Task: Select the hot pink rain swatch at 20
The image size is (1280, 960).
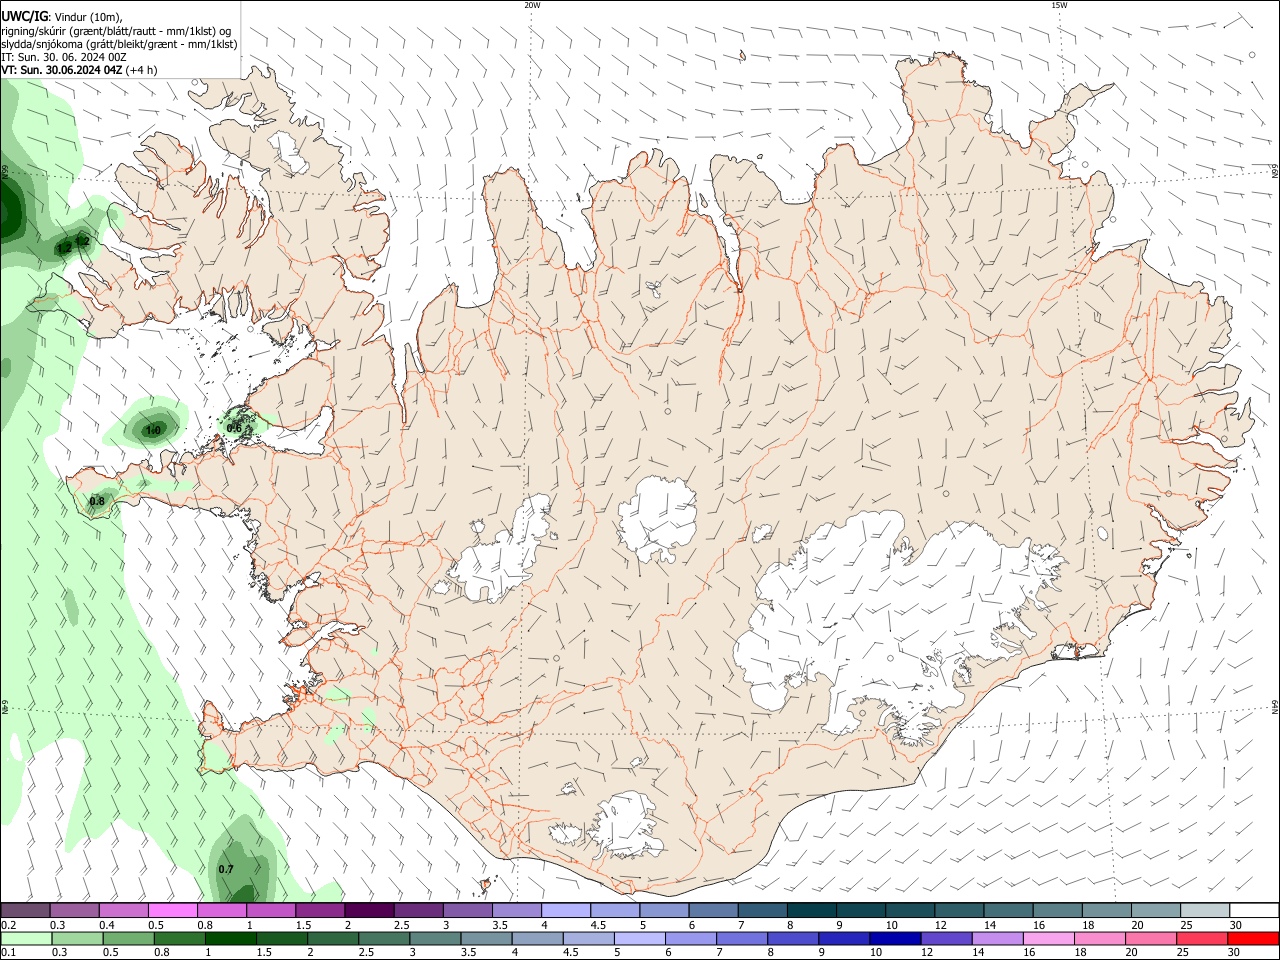Action: tap(1151, 939)
